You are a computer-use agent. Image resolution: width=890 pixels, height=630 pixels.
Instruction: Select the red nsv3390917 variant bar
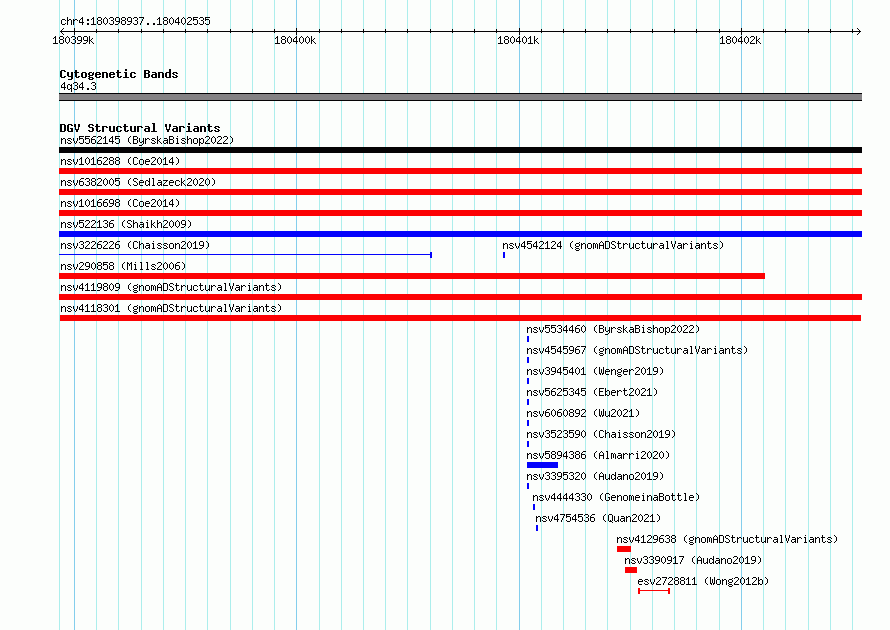(631, 570)
